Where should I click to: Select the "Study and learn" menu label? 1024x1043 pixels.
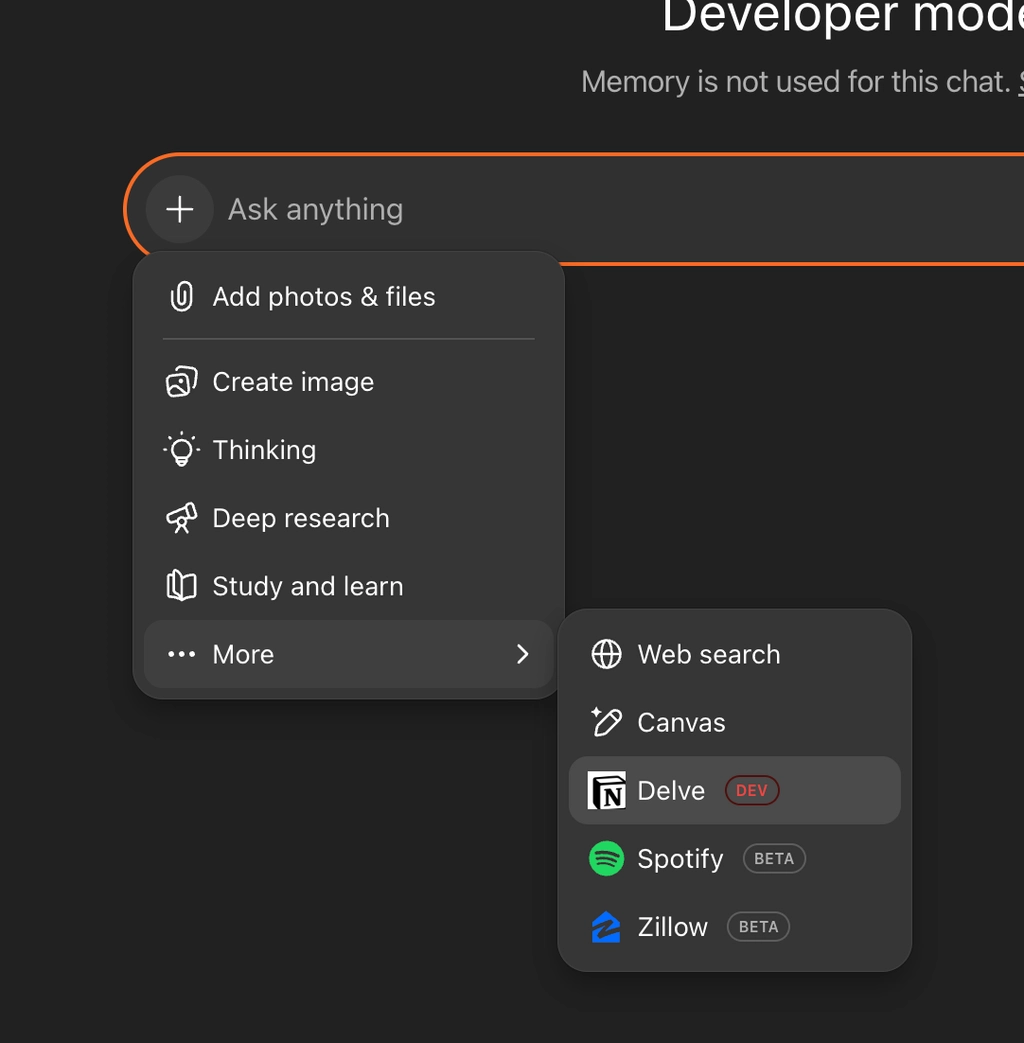(308, 586)
